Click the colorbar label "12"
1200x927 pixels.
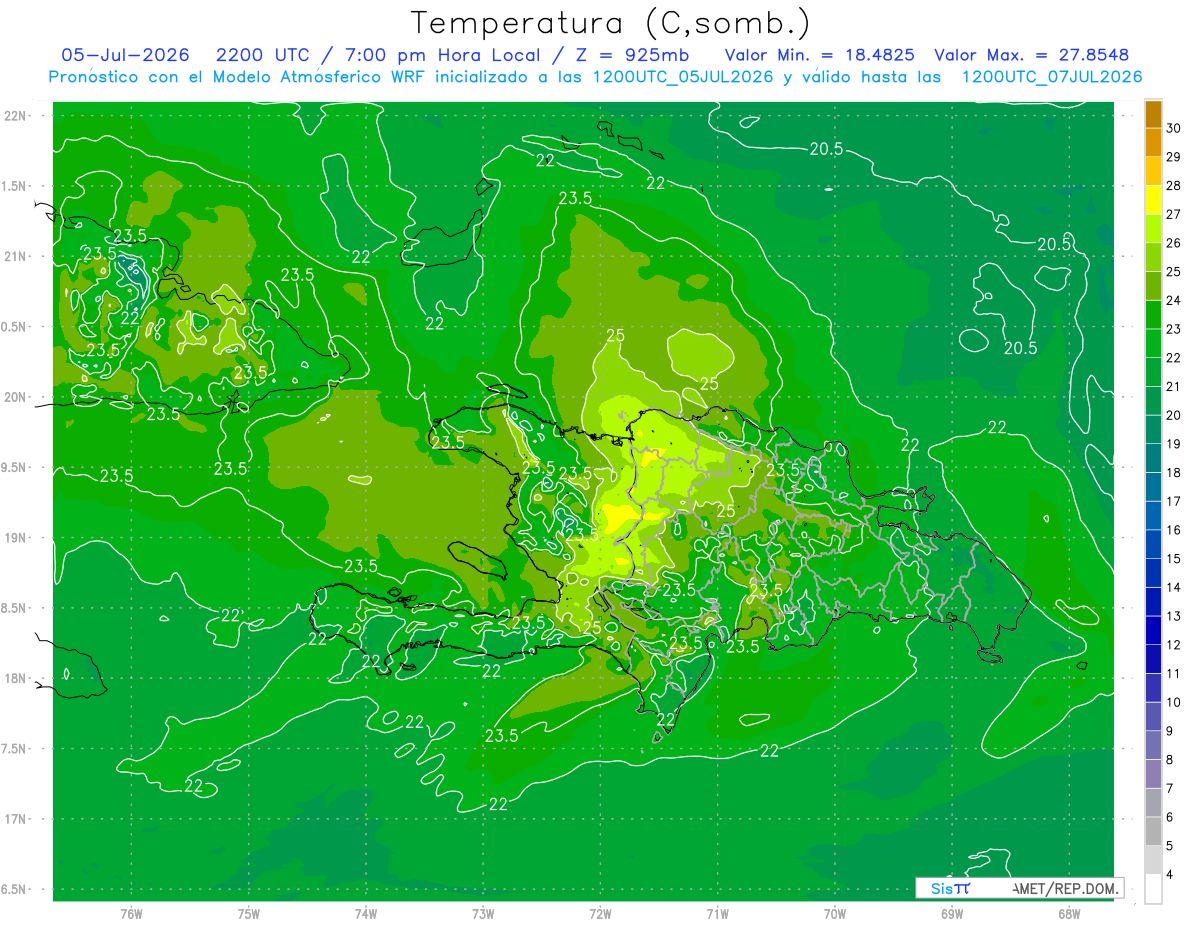click(x=1174, y=645)
